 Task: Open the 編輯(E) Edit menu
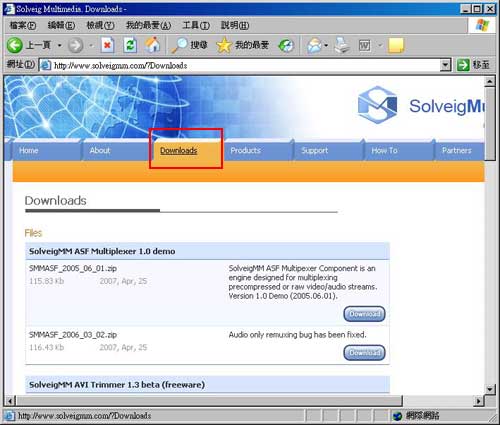pos(61,25)
